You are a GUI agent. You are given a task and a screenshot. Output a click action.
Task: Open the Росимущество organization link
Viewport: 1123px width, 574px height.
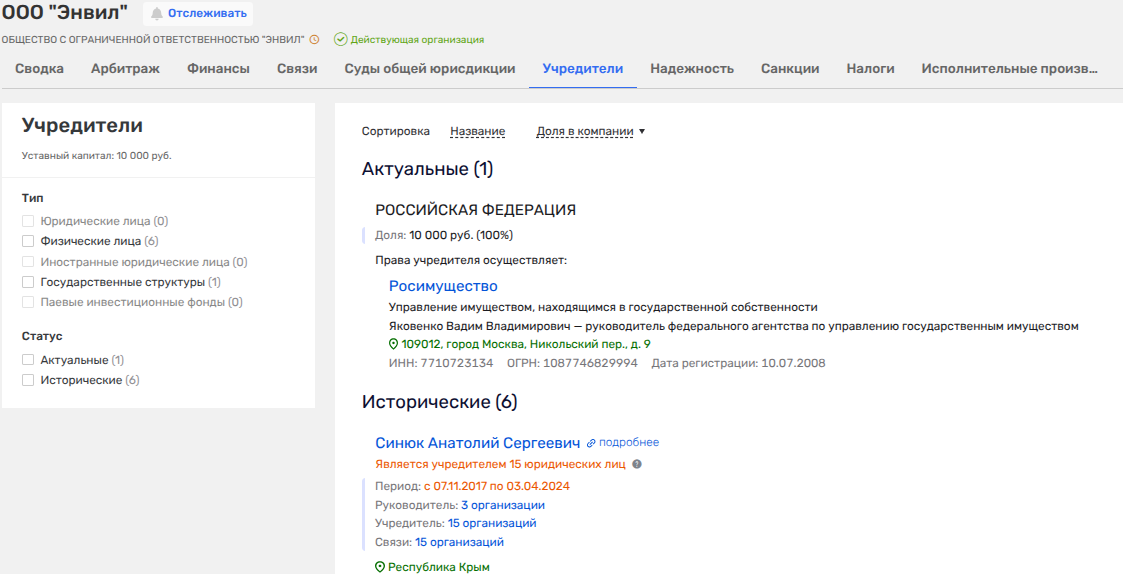click(443, 286)
